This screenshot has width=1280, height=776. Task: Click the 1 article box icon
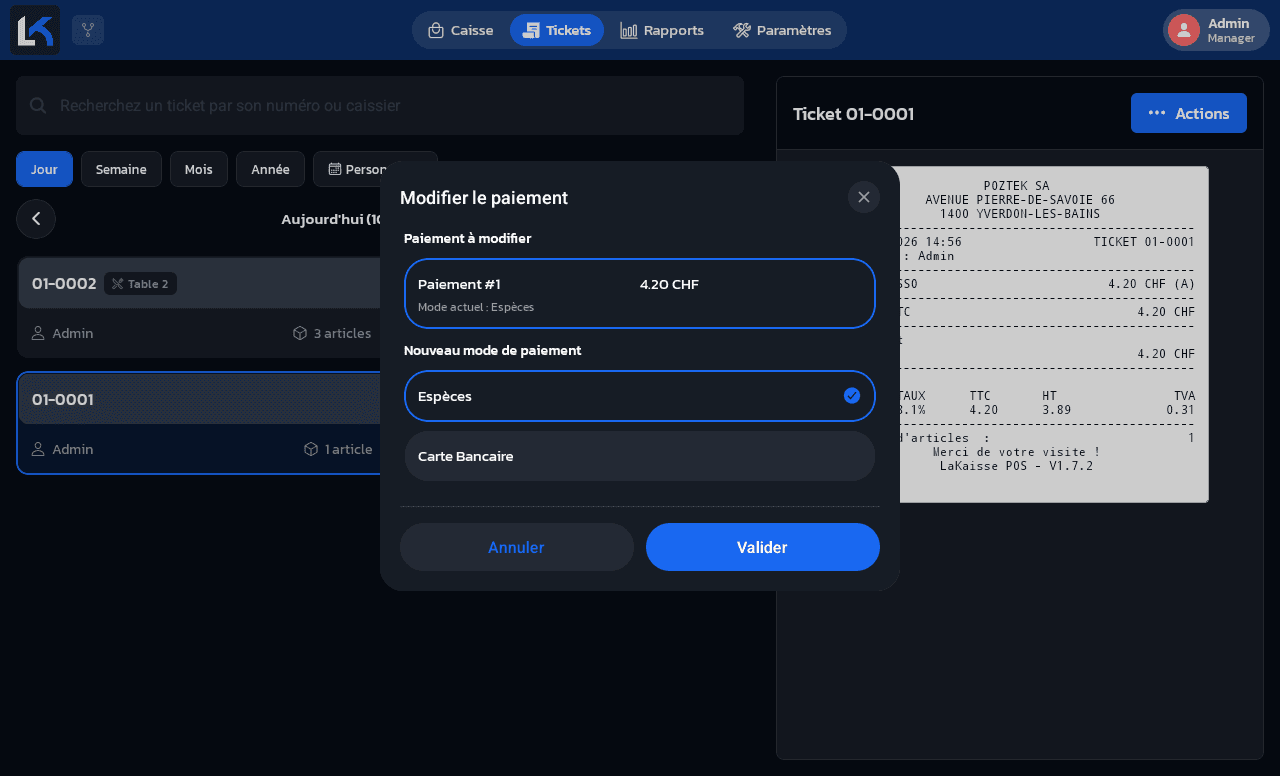coord(311,449)
